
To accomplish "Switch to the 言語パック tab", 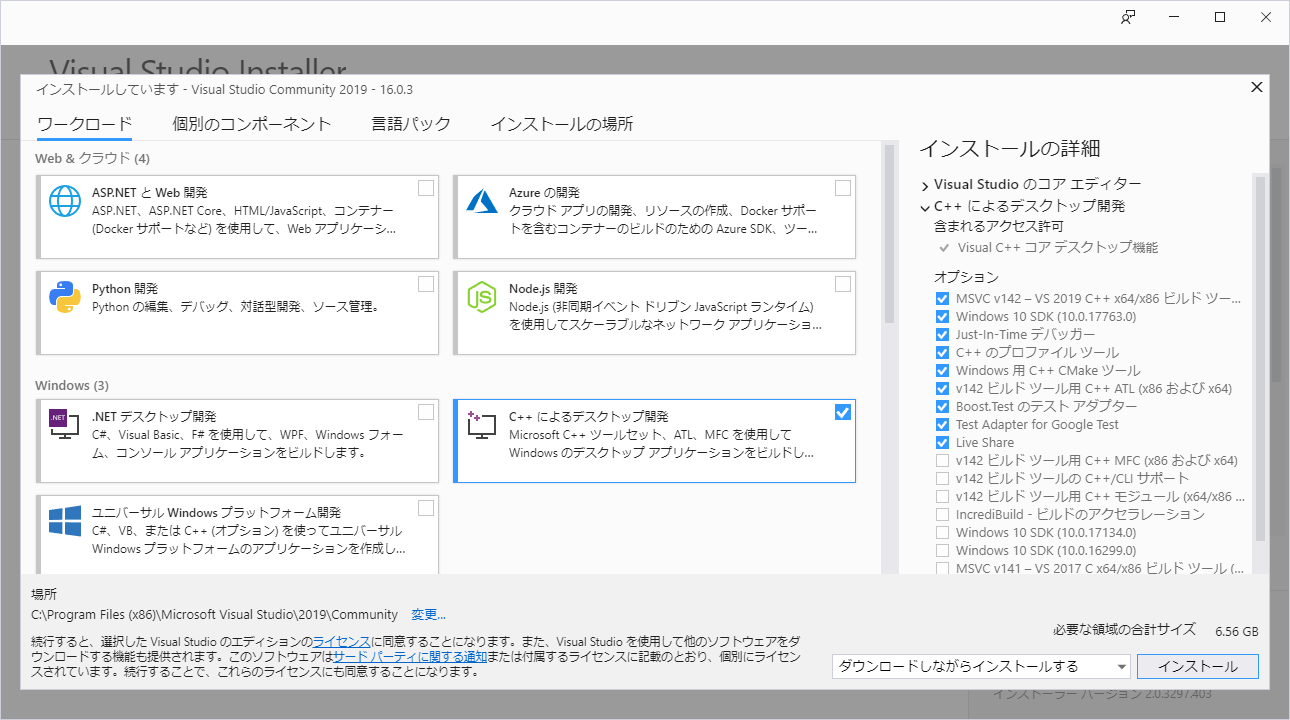I will (411, 124).
